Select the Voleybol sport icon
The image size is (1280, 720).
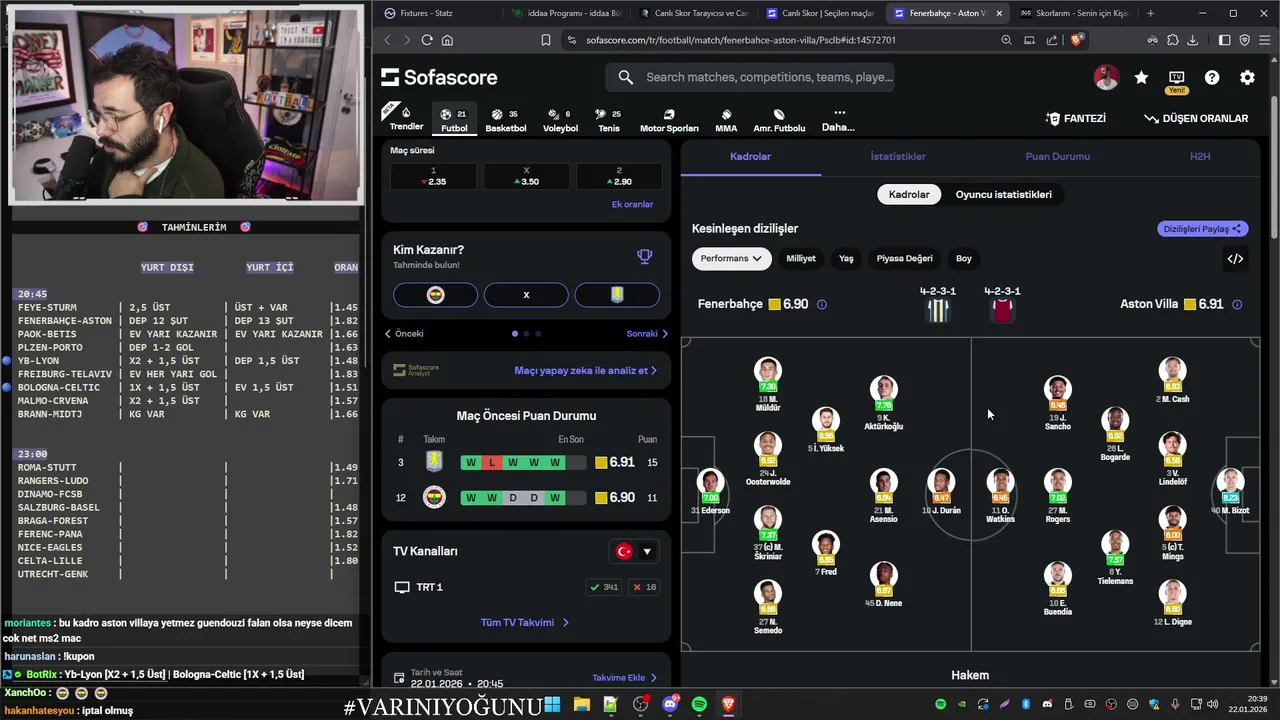click(x=560, y=120)
